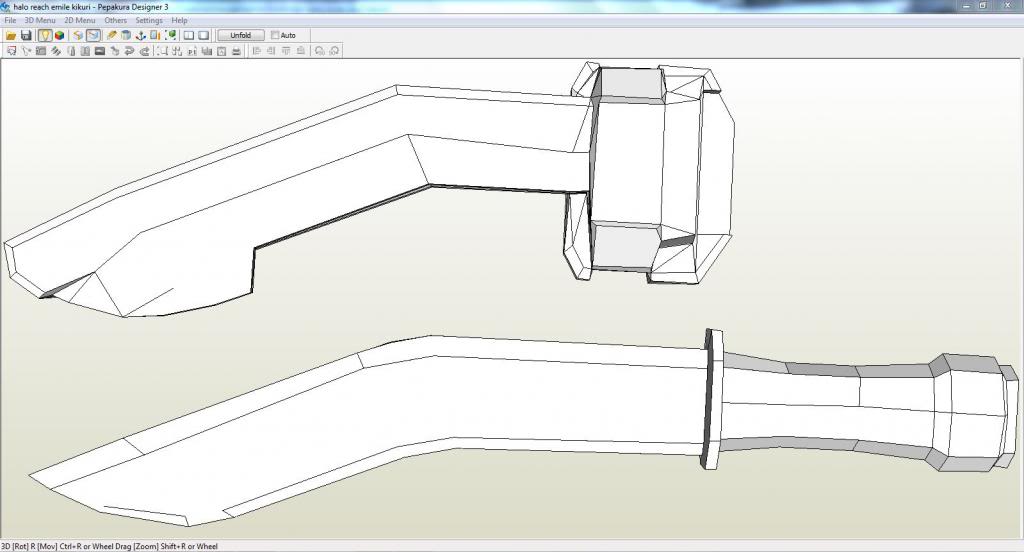The image size is (1024, 552).
Task: Maximize the Pepakura Designer window
Action: (983, 6)
